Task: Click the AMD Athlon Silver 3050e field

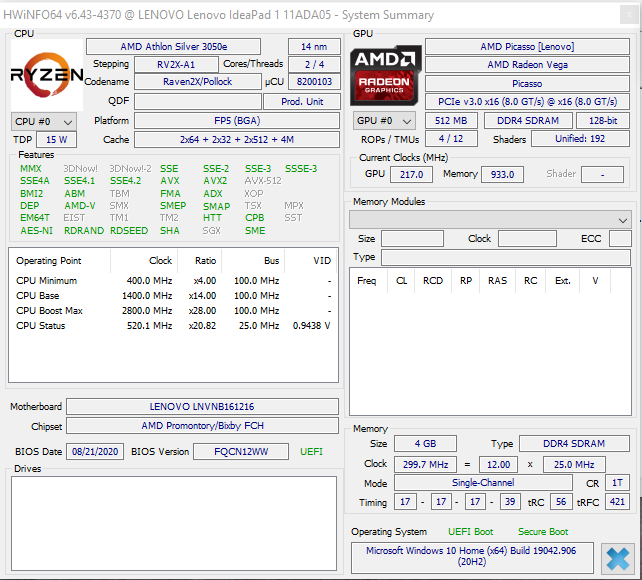Action: point(174,47)
